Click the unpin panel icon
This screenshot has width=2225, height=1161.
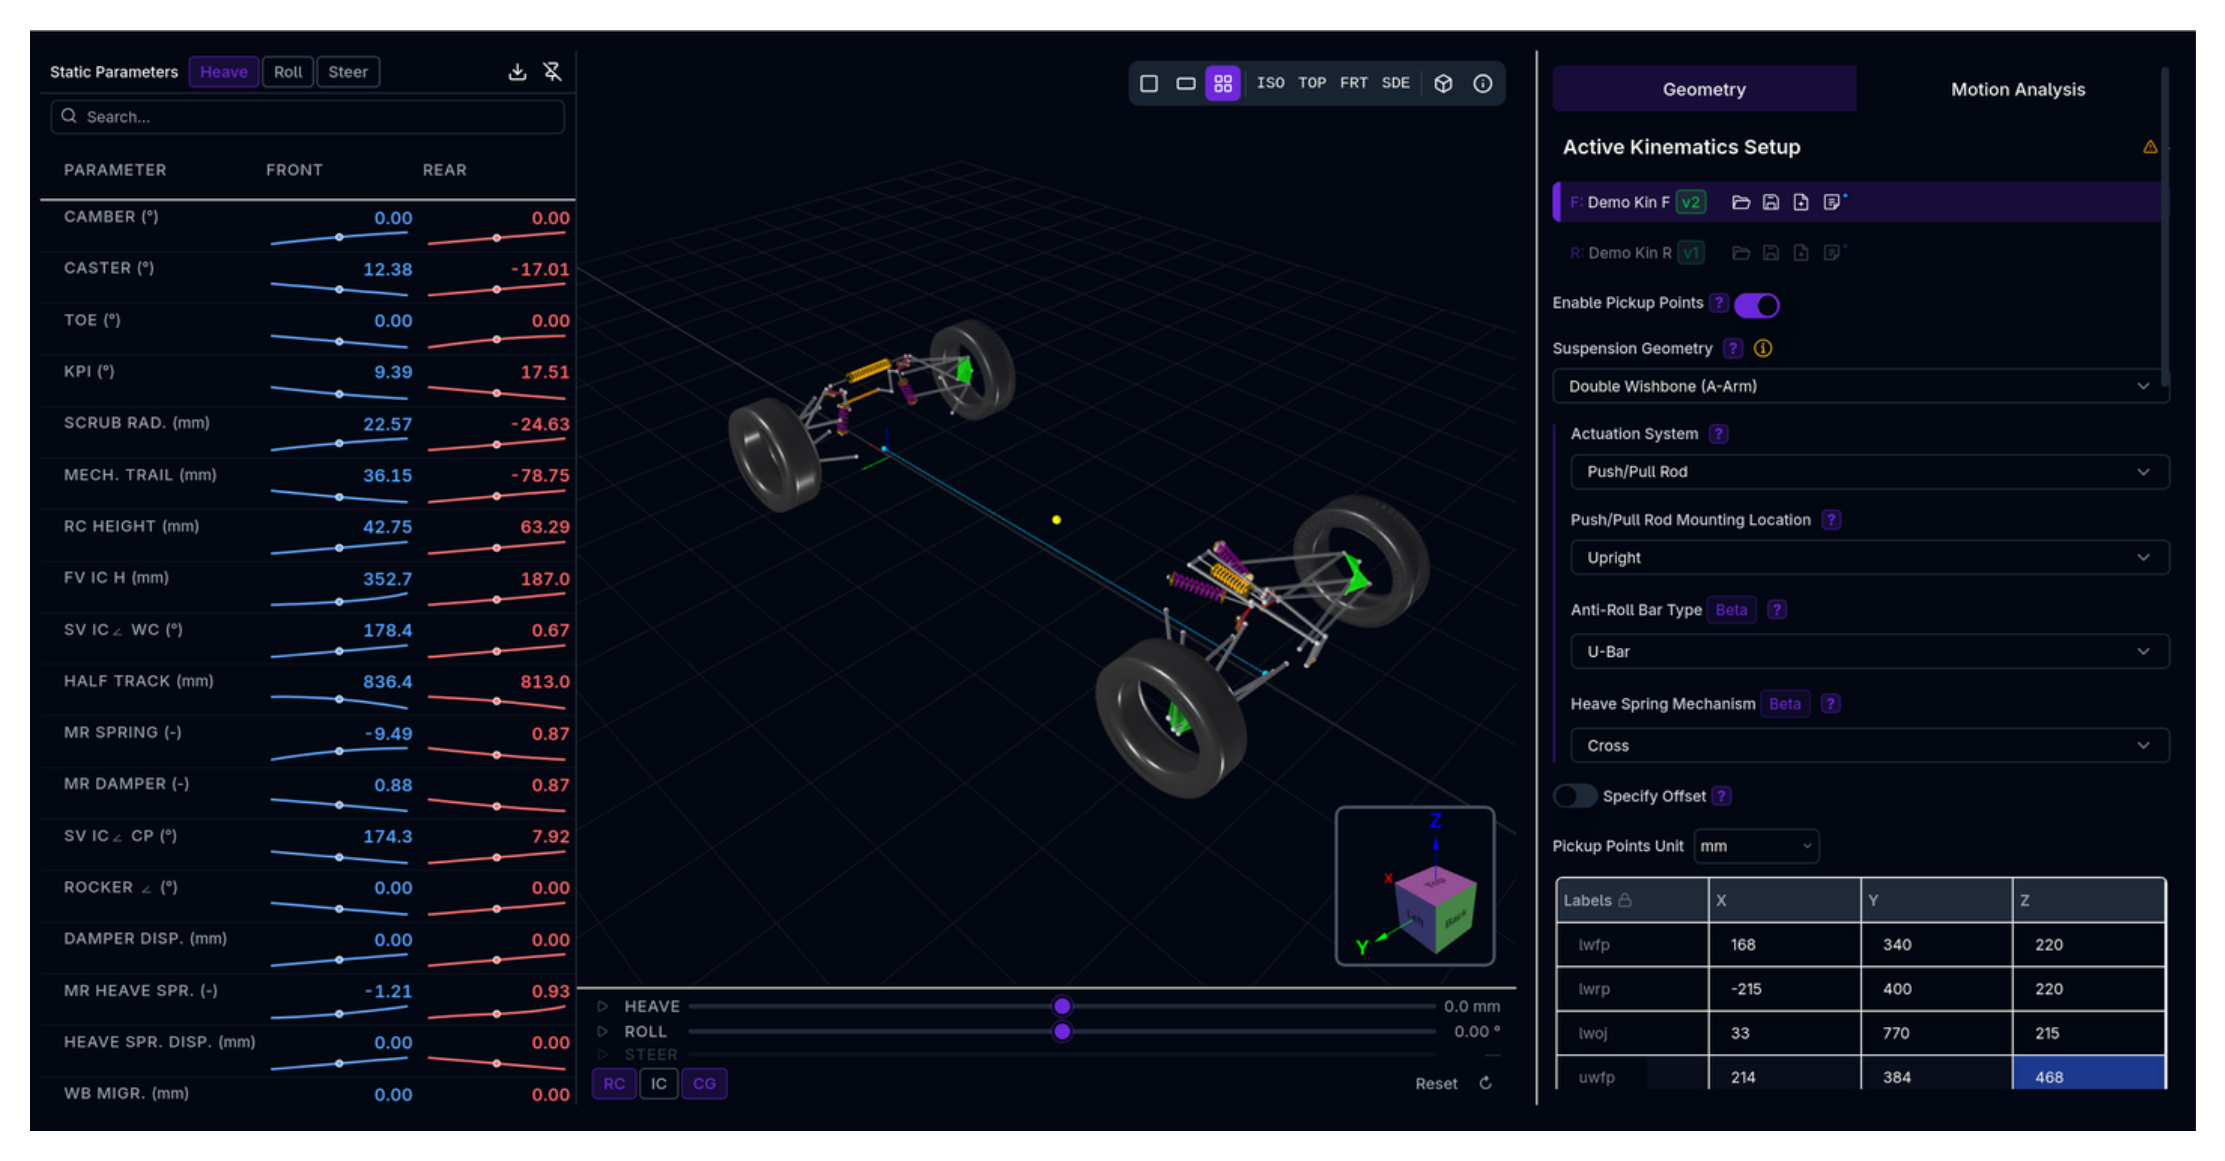pyautogui.click(x=552, y=72)
